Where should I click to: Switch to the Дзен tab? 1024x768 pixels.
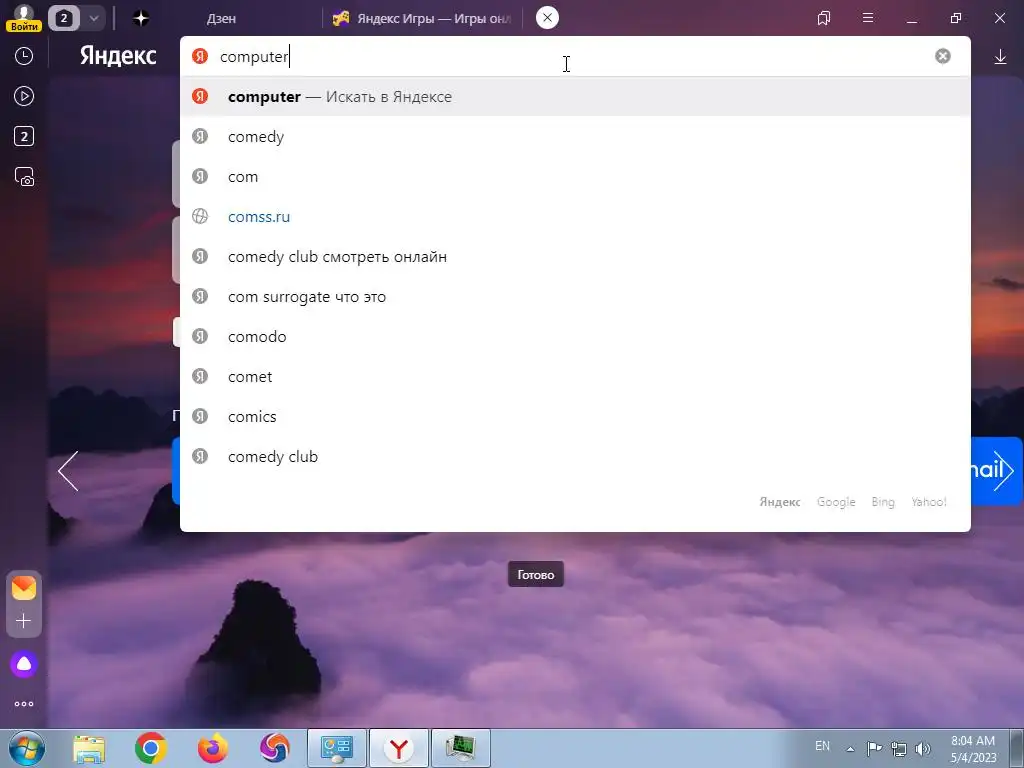tap(221, 19)
